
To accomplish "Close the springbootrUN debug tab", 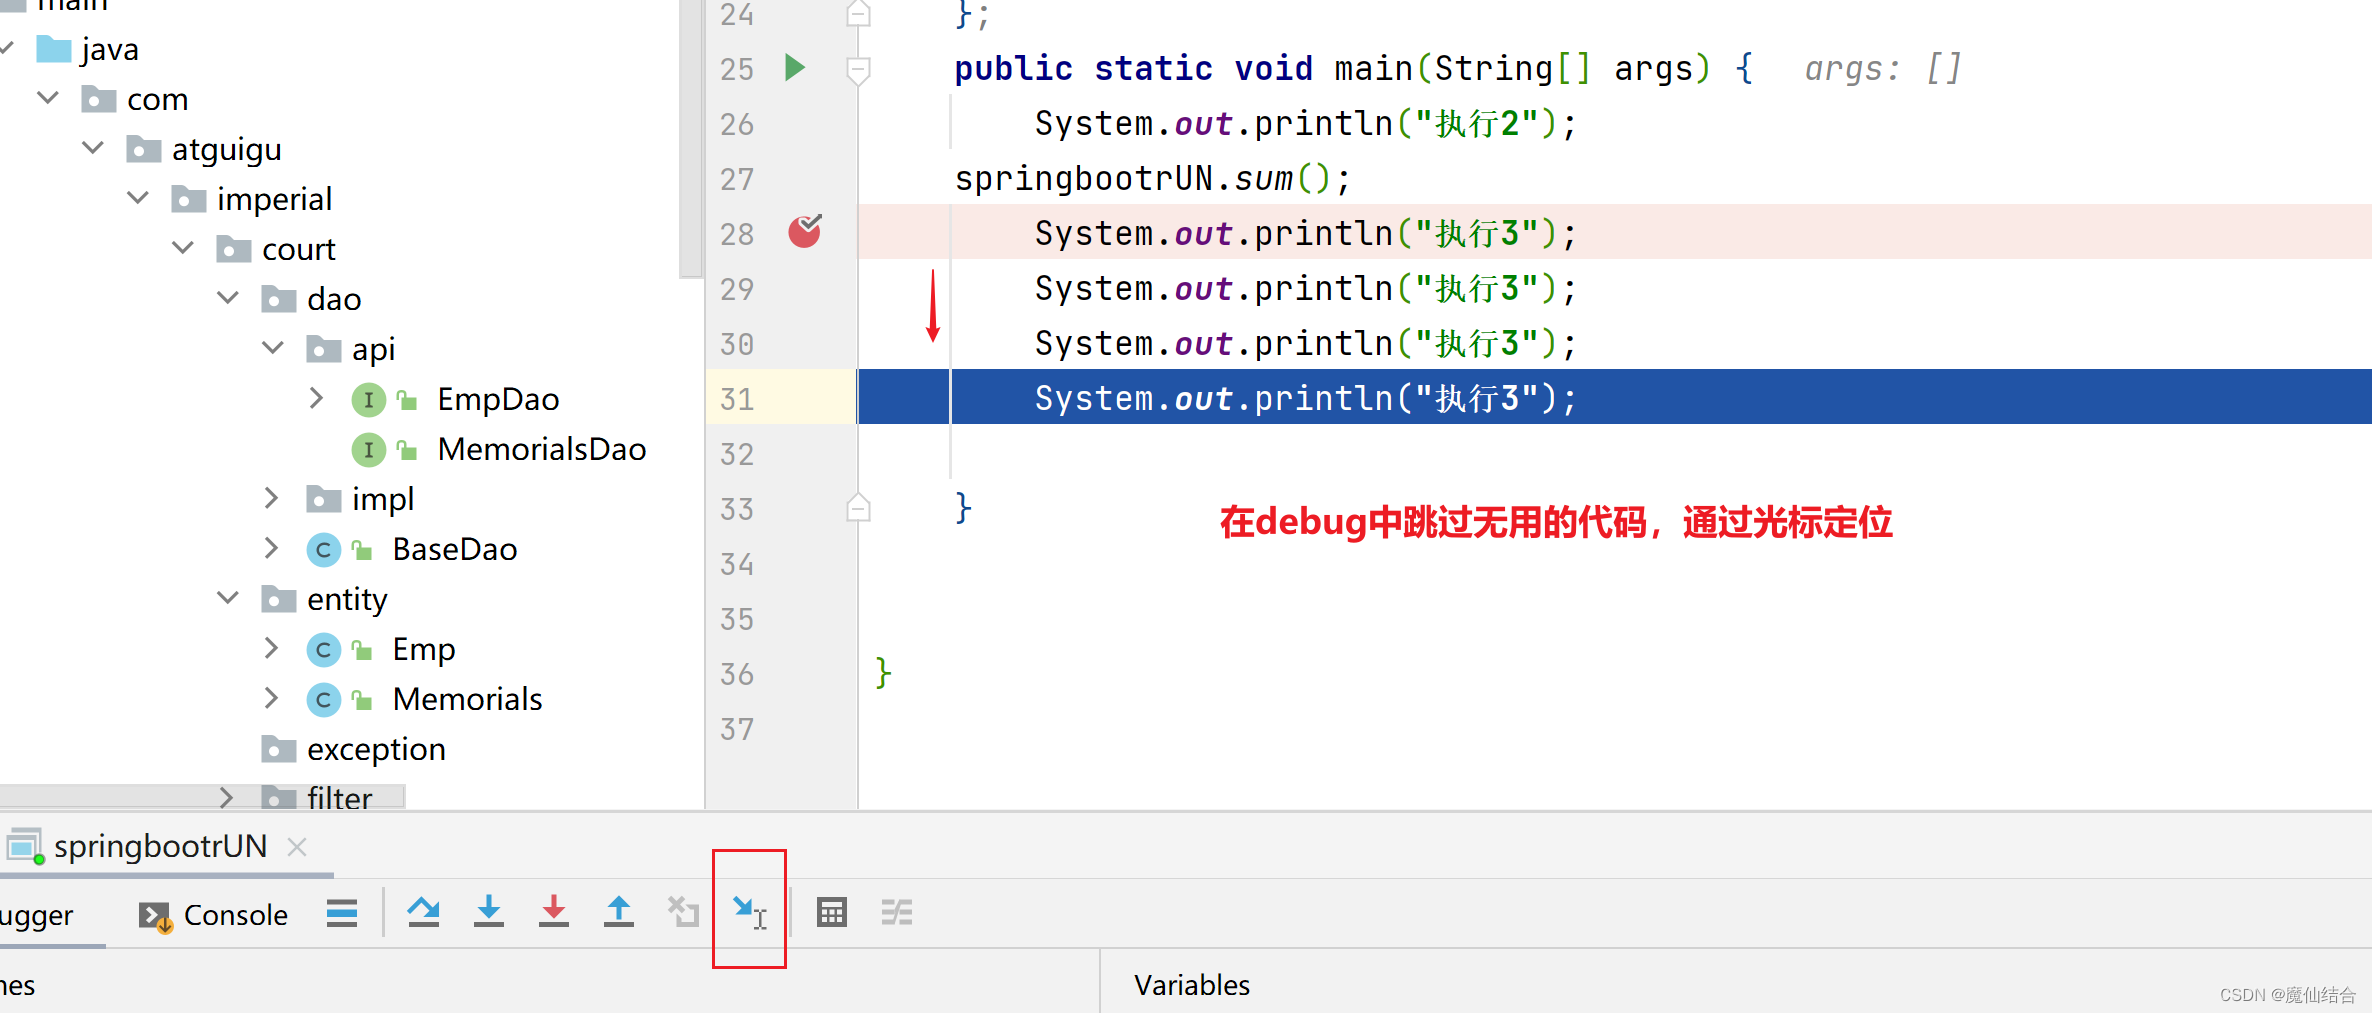I will [x=297, y=847].
